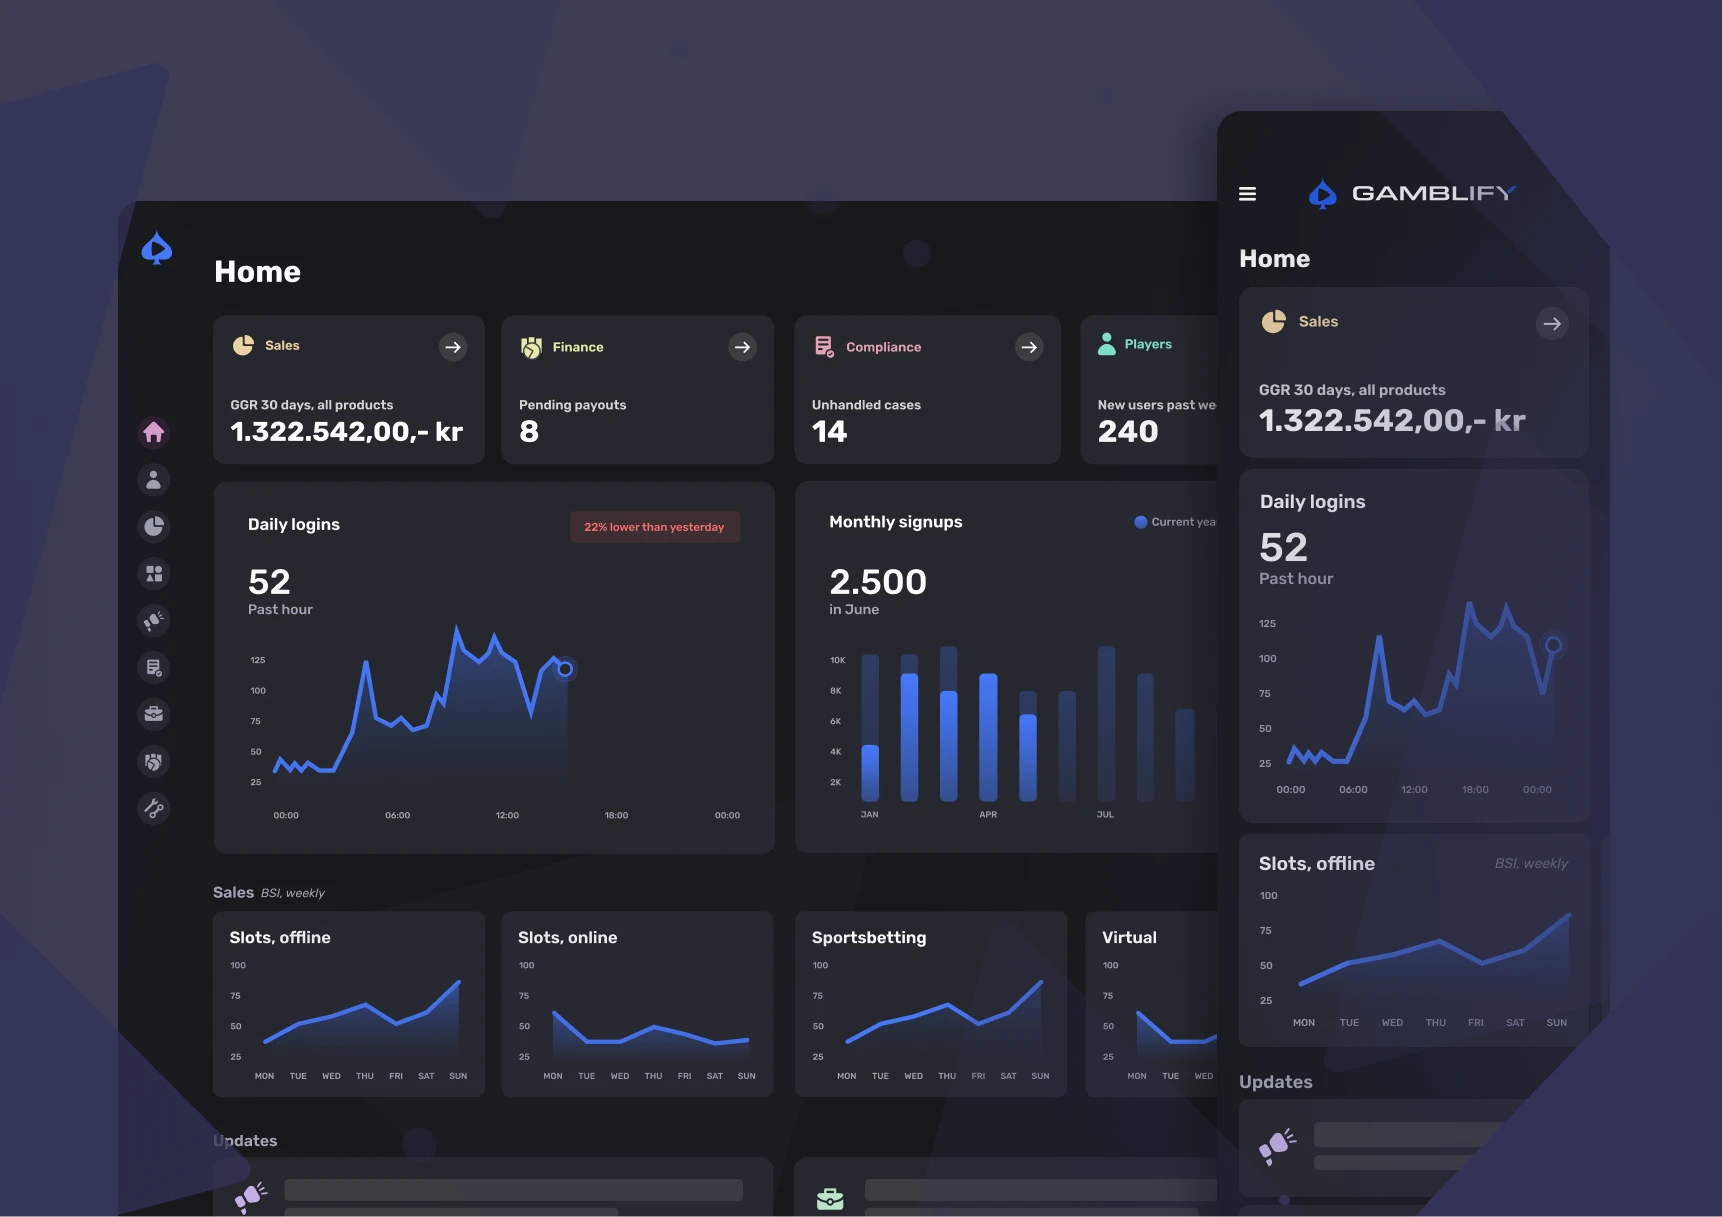Open the shapes icon in sidebar
Viewport: 1722px width, 1217px height.
(x=153, y=573)
